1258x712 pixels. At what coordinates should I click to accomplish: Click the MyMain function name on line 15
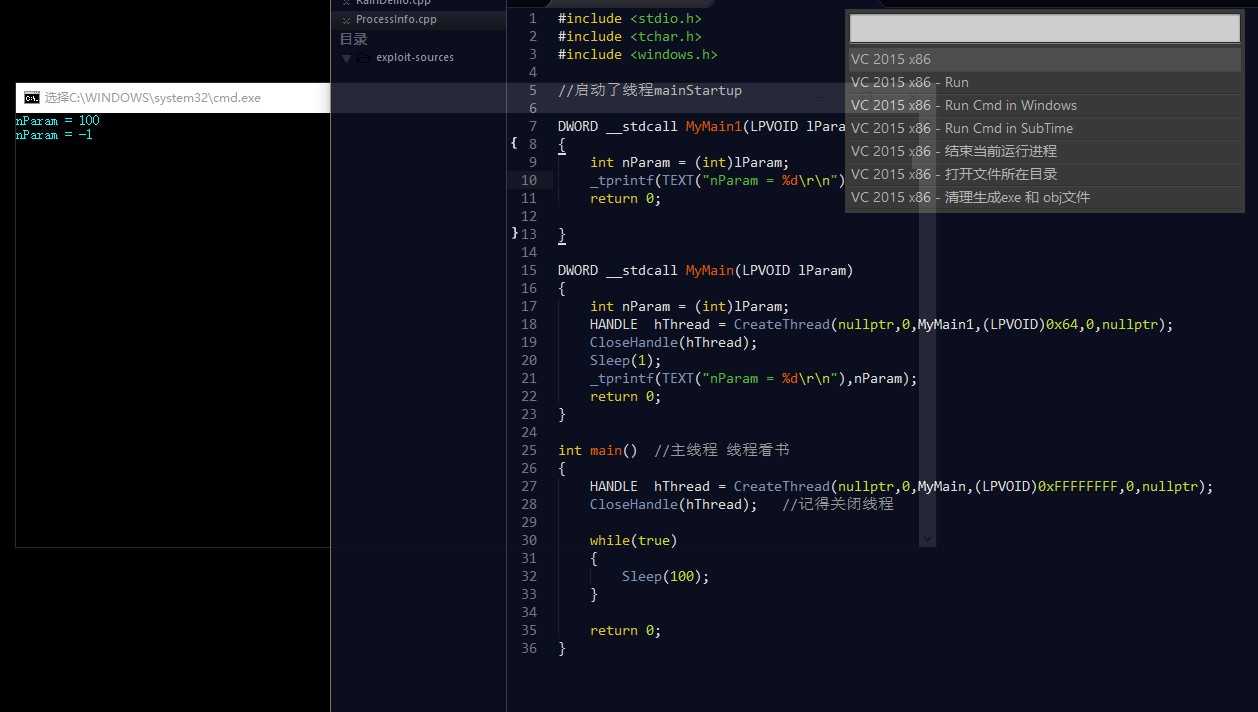point(709,270)
